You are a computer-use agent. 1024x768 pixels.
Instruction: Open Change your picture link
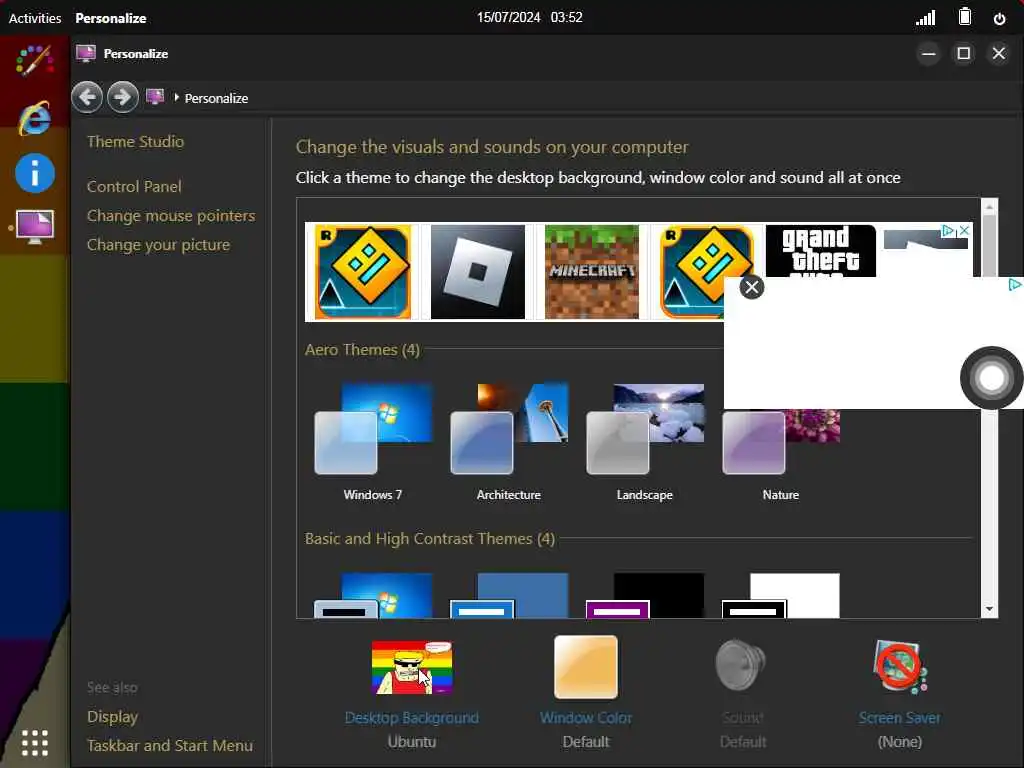[158, 245]
